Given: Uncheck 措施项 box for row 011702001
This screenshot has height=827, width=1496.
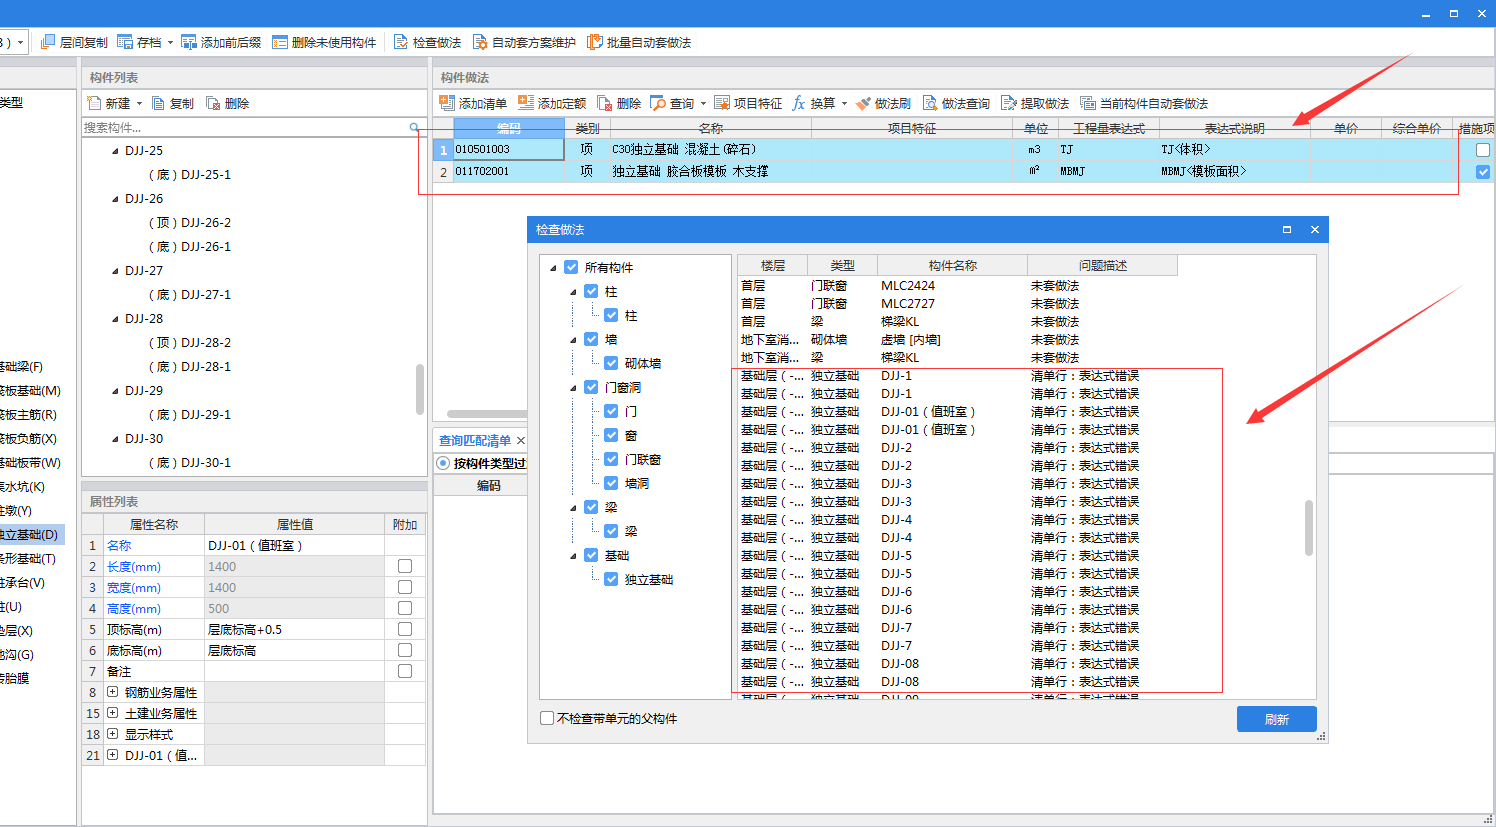Looking at the screenshot, I should (x=1483, y=172).
